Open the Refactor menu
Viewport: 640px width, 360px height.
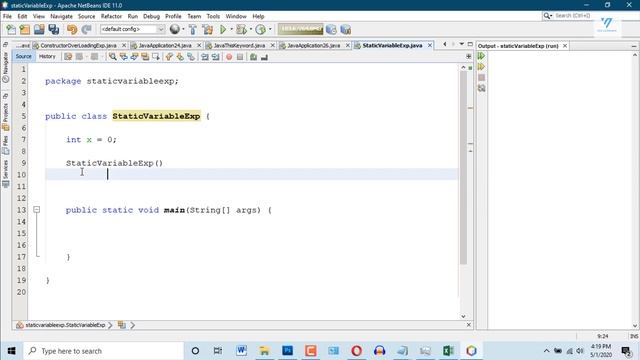(x=111, y=16)
